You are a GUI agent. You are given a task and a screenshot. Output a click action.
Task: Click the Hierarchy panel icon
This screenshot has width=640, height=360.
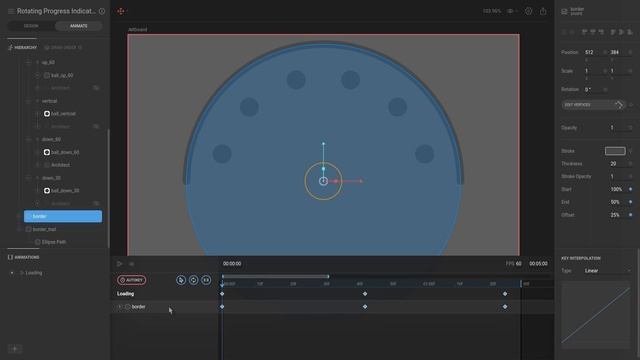click(x=10, y=47)
